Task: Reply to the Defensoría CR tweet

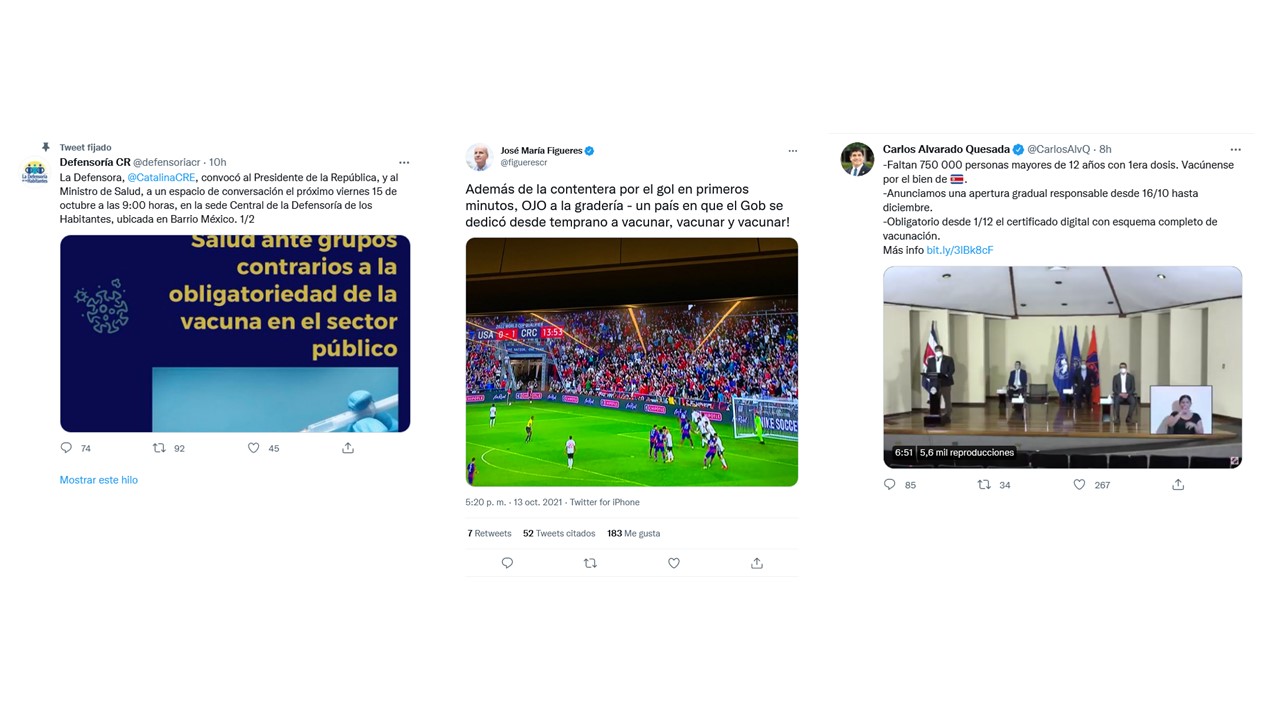Action: 67,448
